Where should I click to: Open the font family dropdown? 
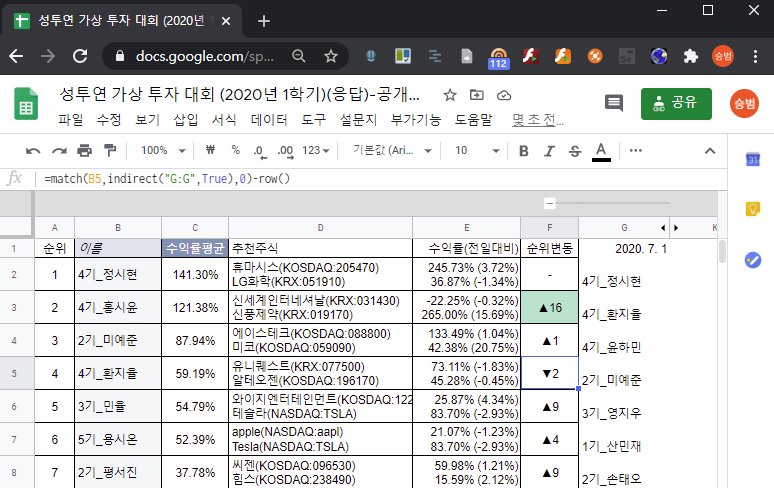392,150
